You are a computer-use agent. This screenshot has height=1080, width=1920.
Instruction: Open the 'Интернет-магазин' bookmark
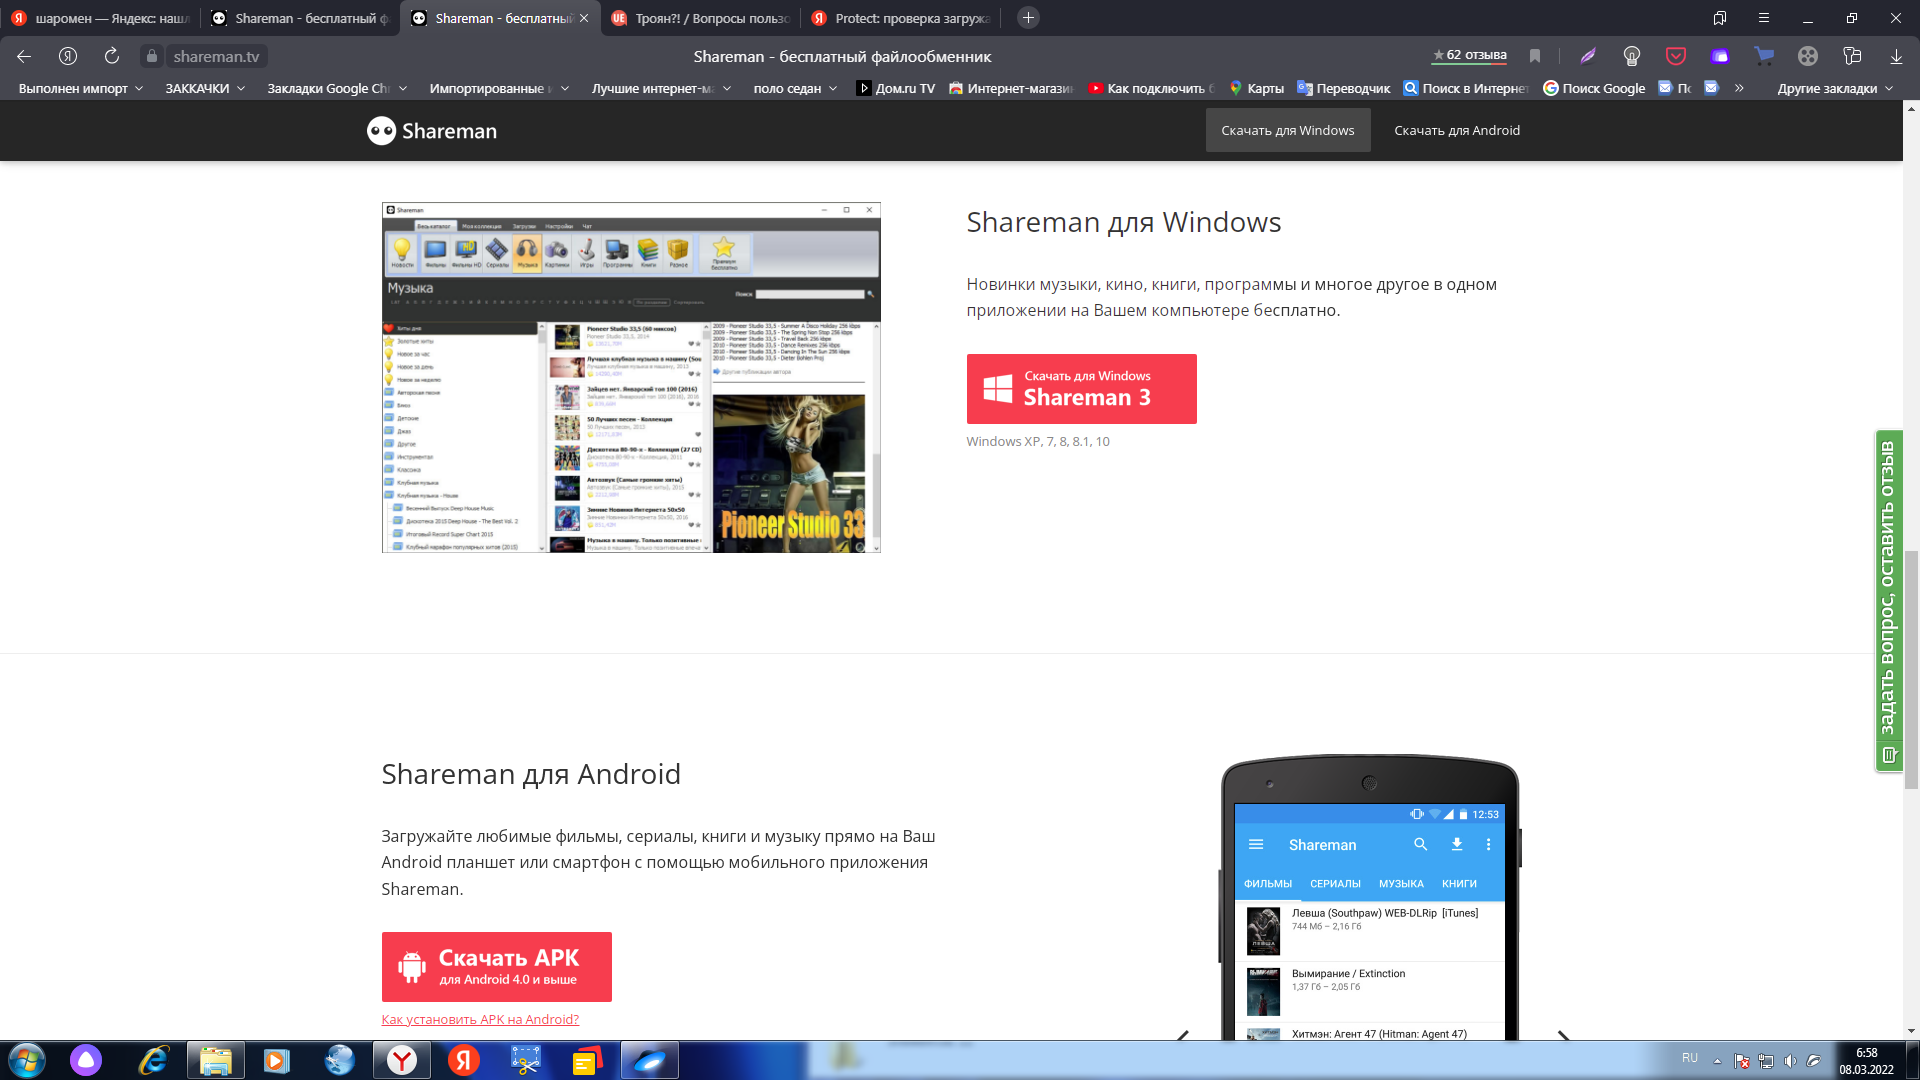coord(1010,88)
